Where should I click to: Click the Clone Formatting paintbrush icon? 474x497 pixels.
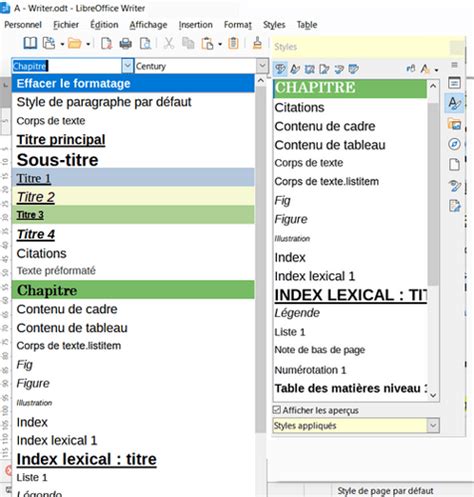coord(257,43)
